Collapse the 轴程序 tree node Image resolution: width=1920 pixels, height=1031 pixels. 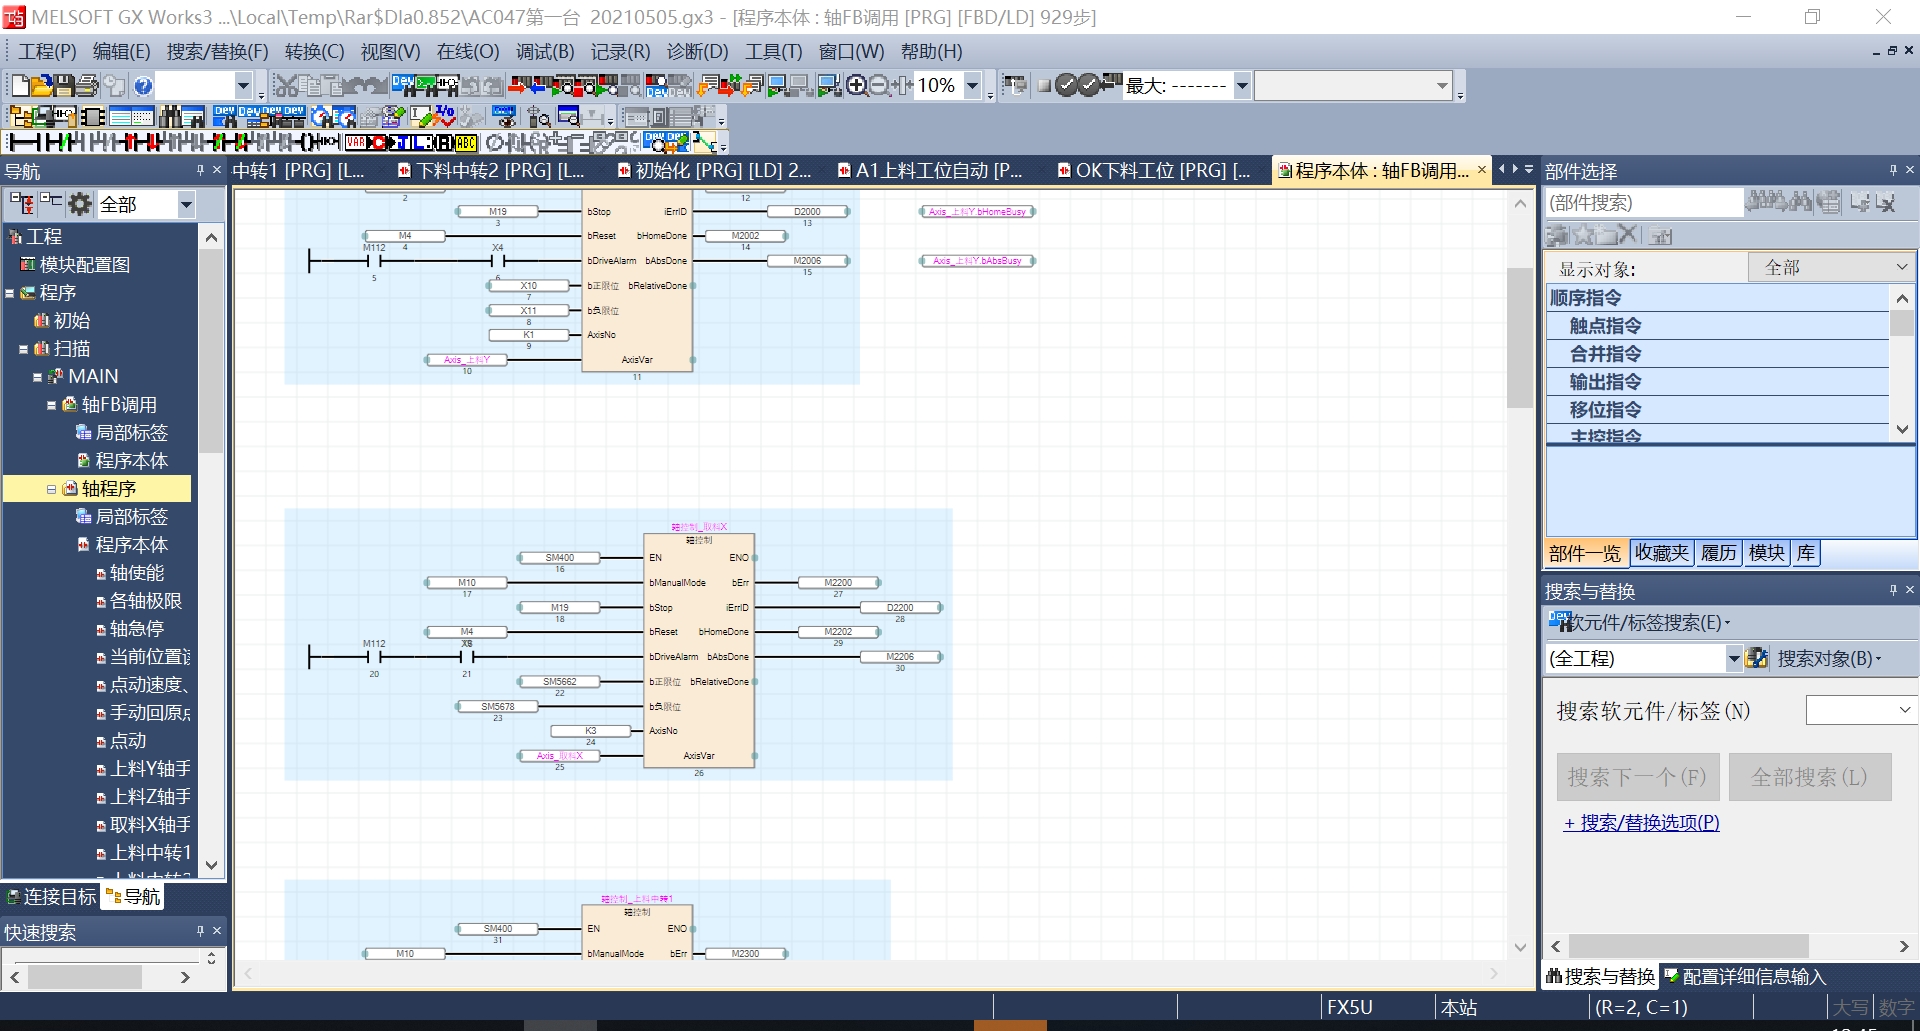[51, 489]
